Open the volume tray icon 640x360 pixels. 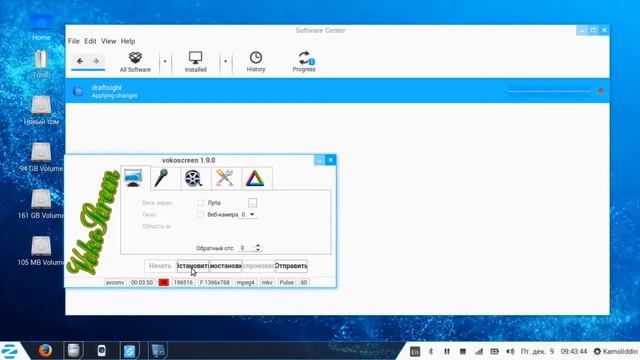click(510, 351)
